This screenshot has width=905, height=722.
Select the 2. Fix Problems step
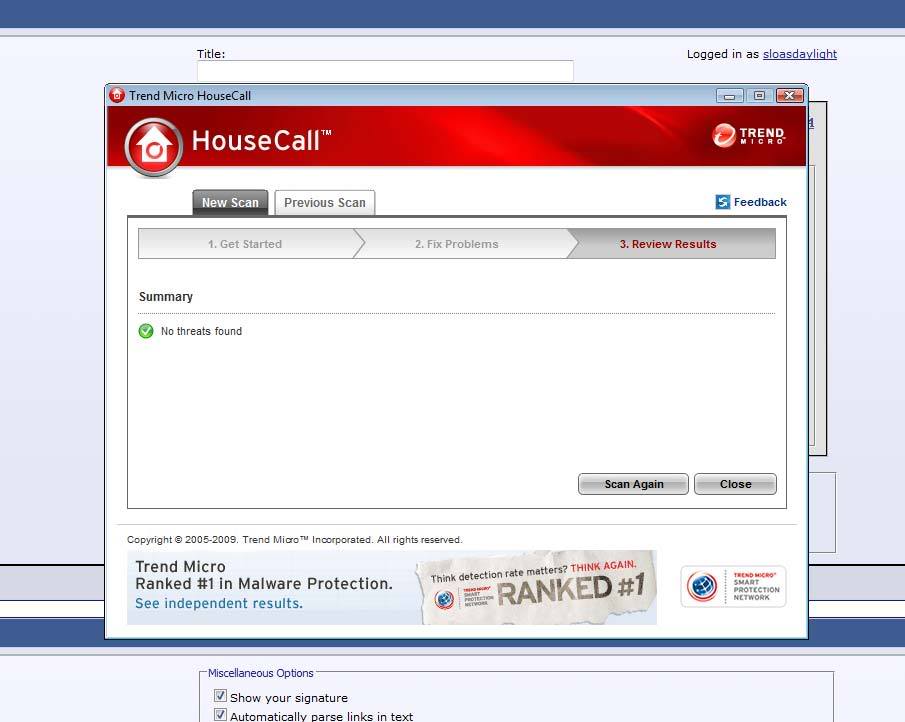(457, 244)
